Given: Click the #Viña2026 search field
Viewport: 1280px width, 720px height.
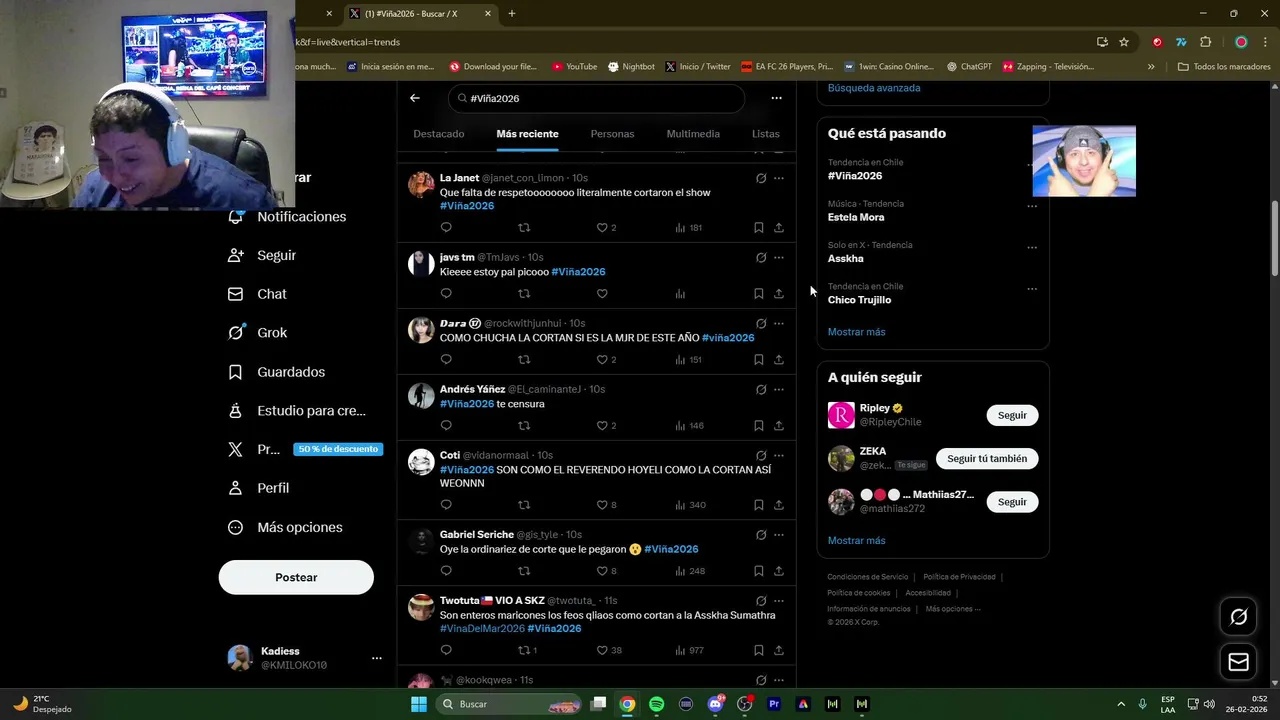Looking at the screenshot, I should (x=596, y=98).
